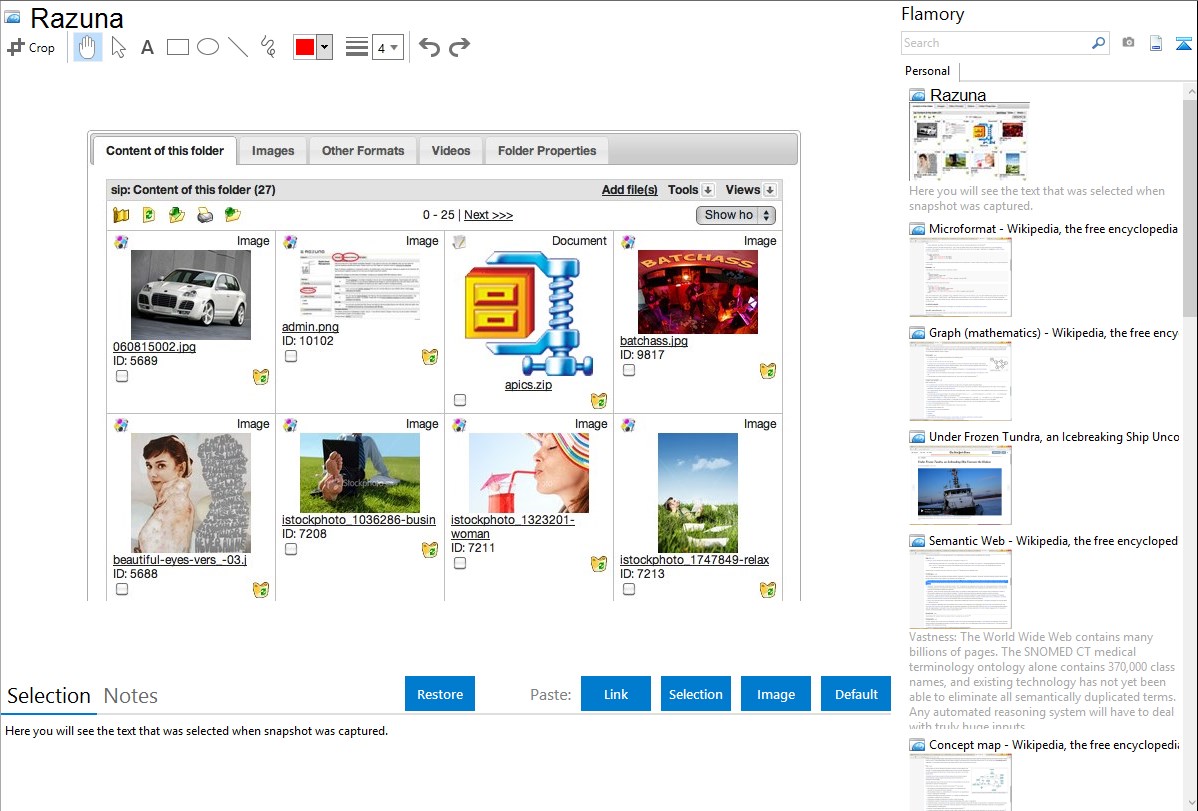Click the Paste Default button
The width and height of the screenshot is (1198, 811).
click(856, 694)
